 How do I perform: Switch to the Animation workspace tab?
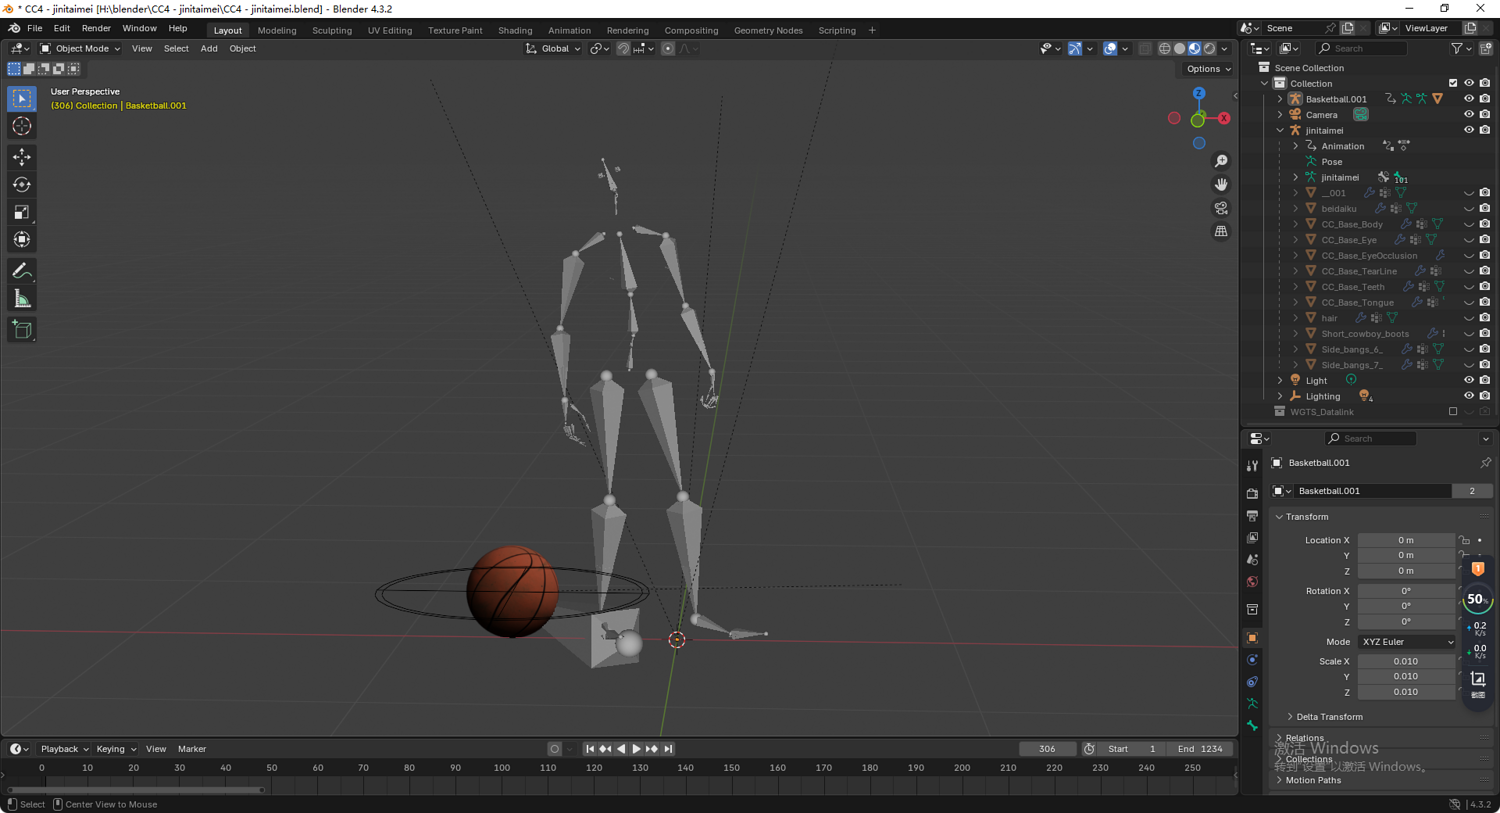tap(569, 30)
